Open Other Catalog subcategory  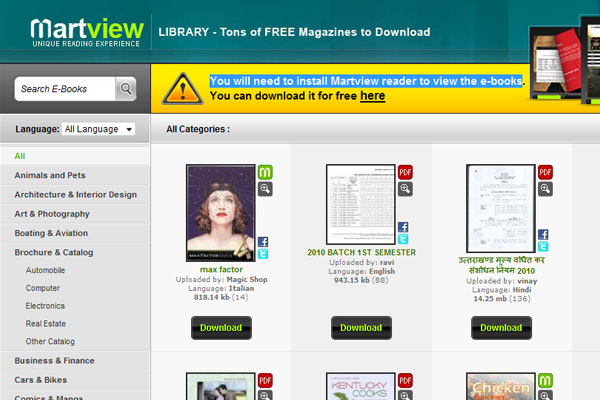click(x=50, y=341)
